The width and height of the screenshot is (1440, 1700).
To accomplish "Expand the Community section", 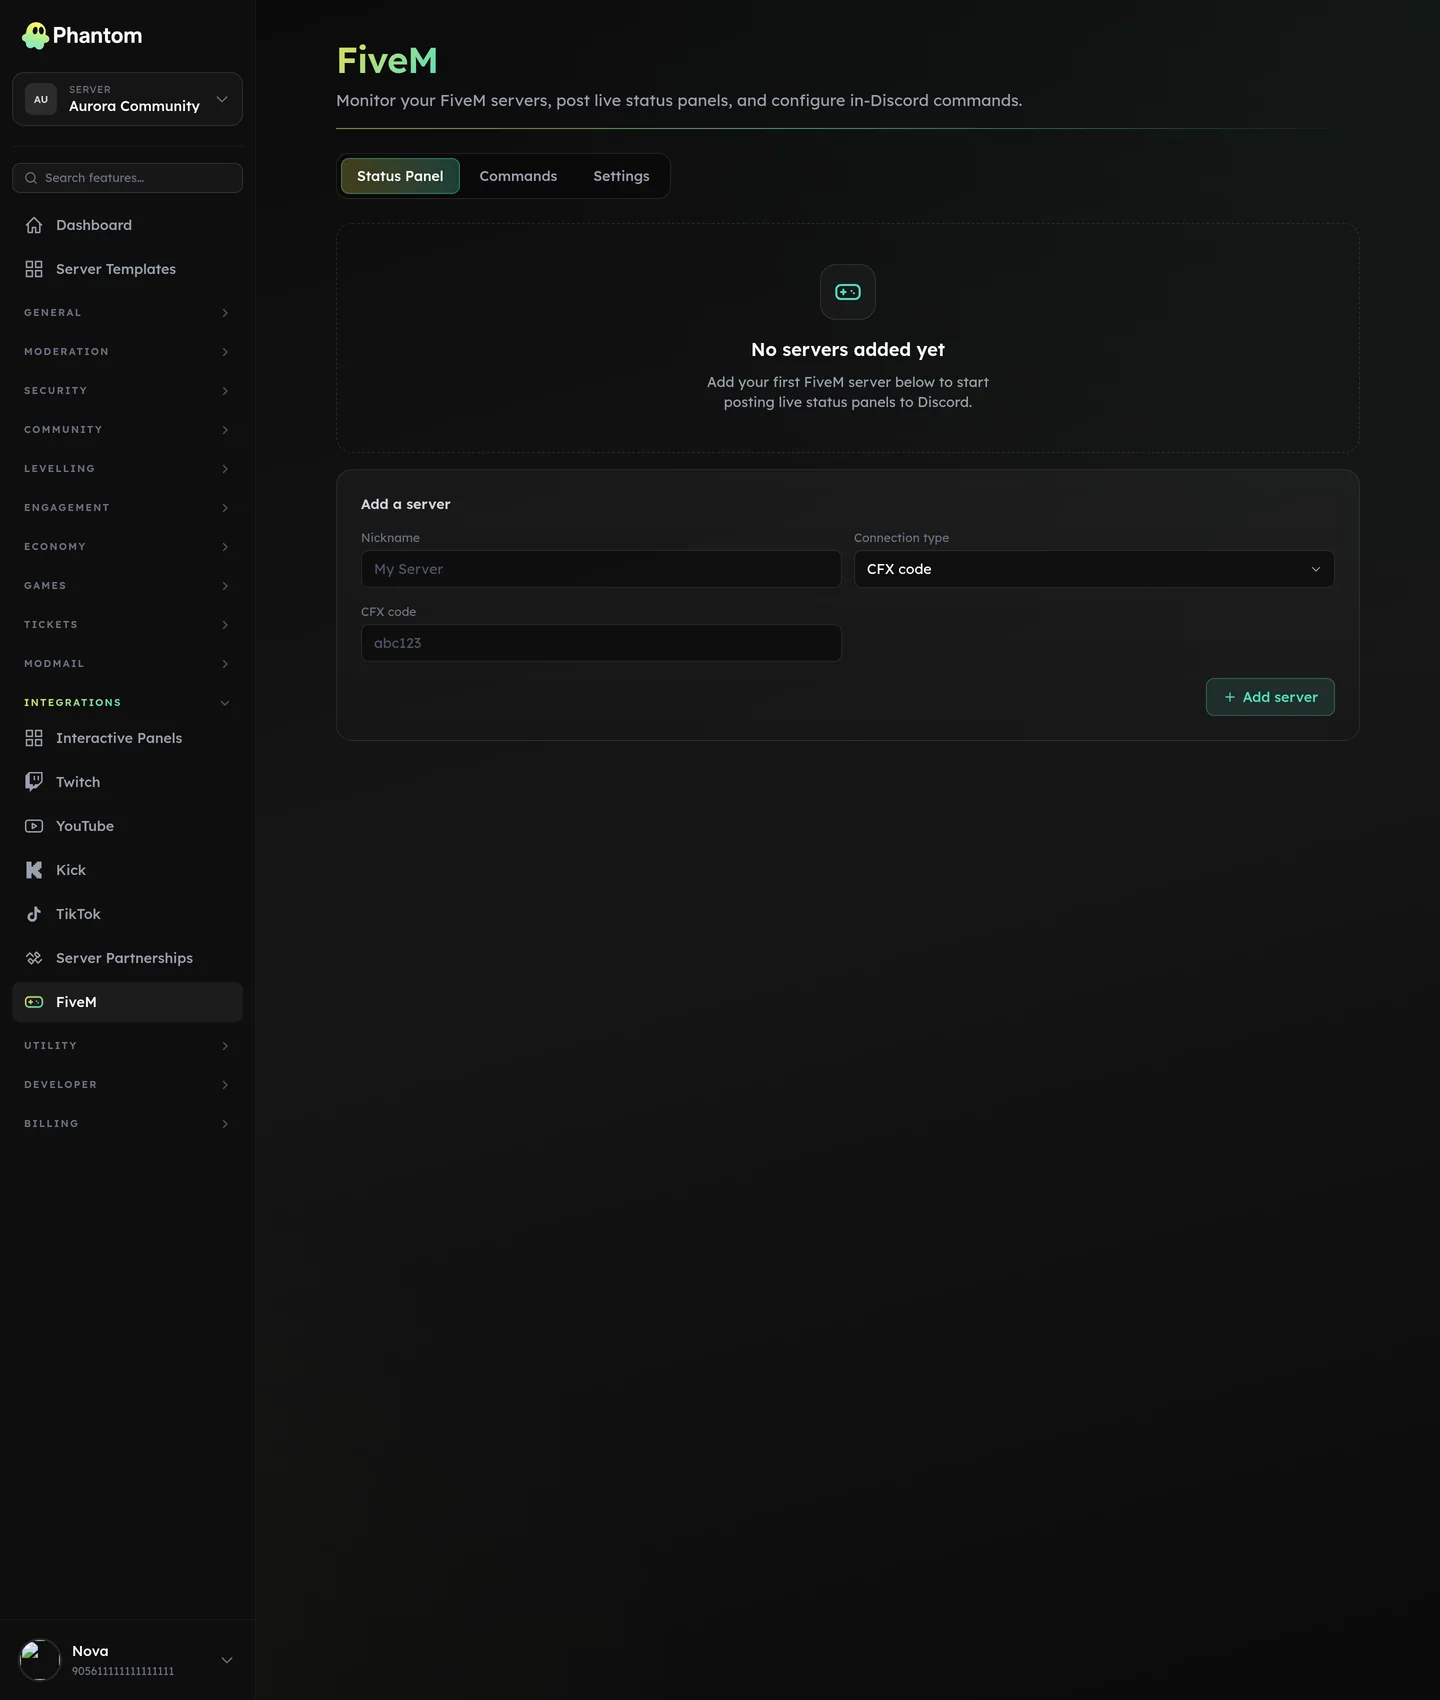I will (127, 430).
